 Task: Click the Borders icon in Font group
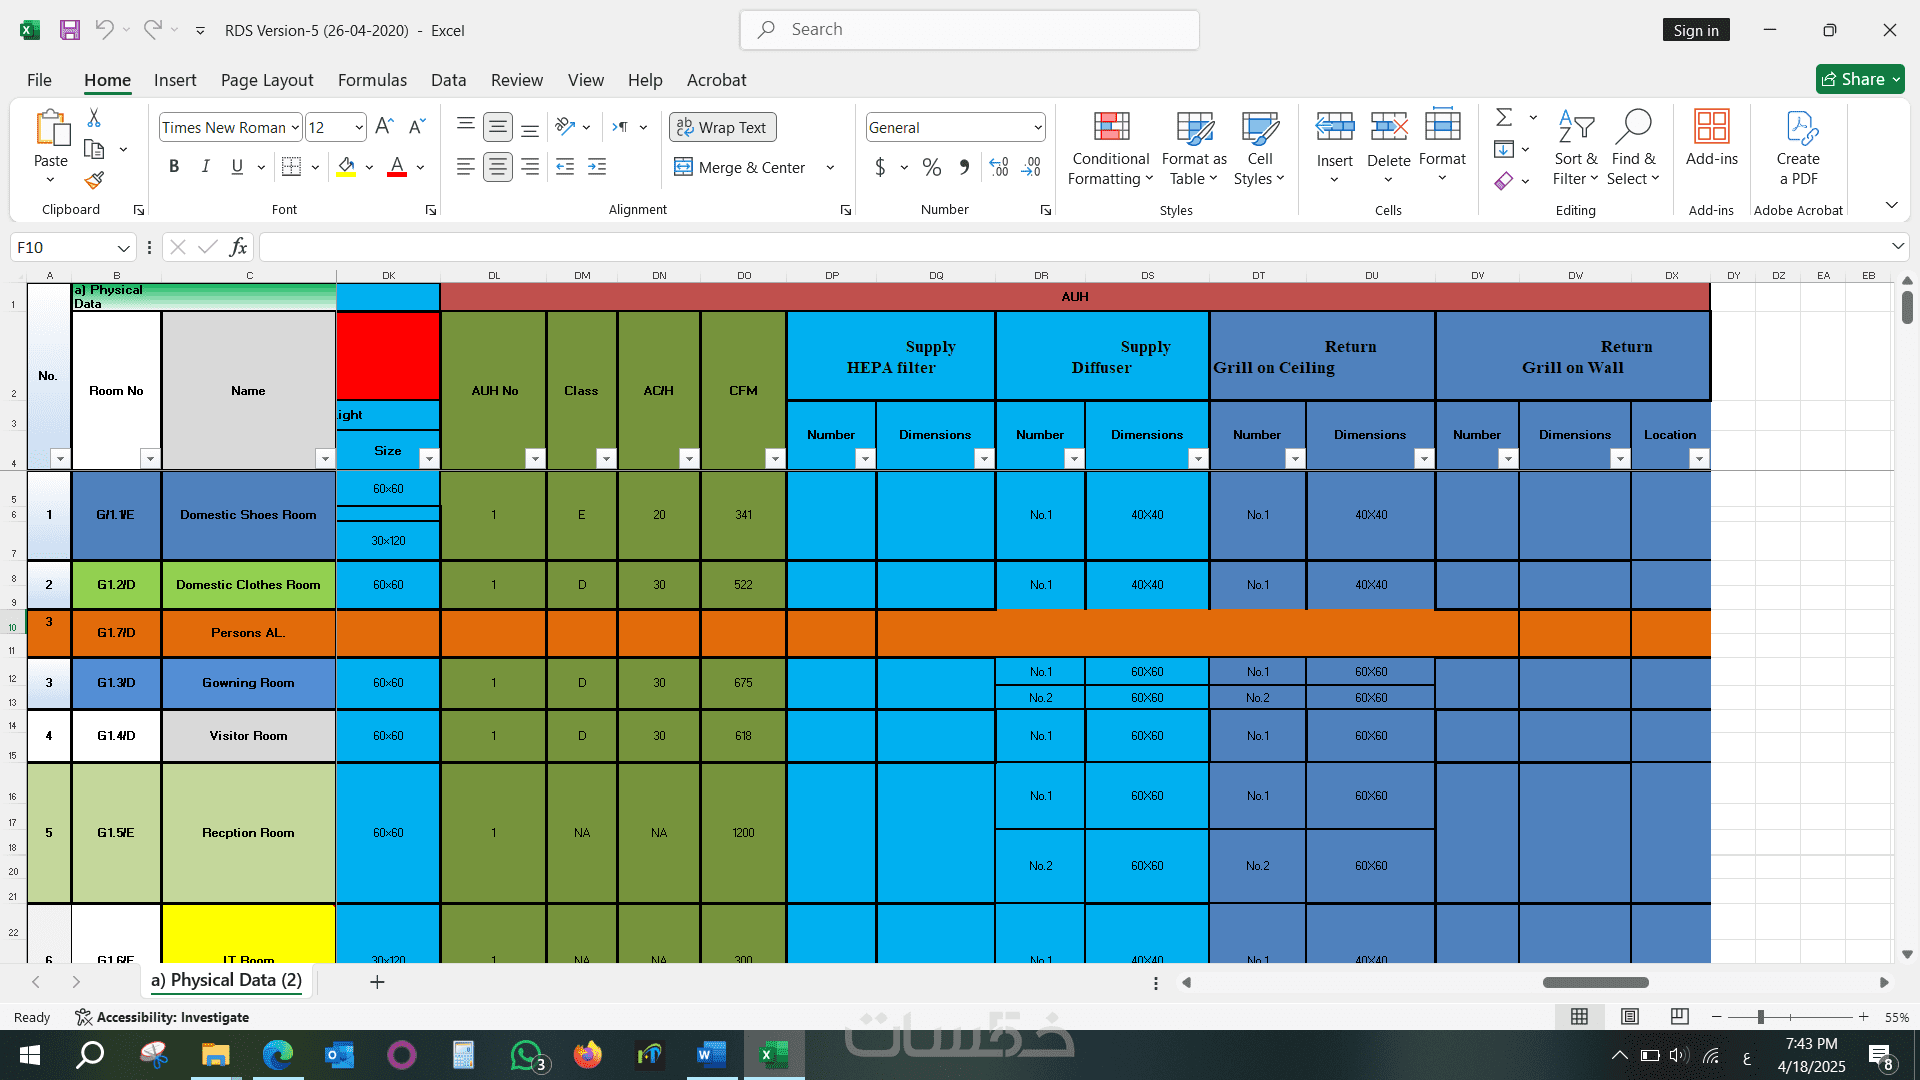click(291, 167)
